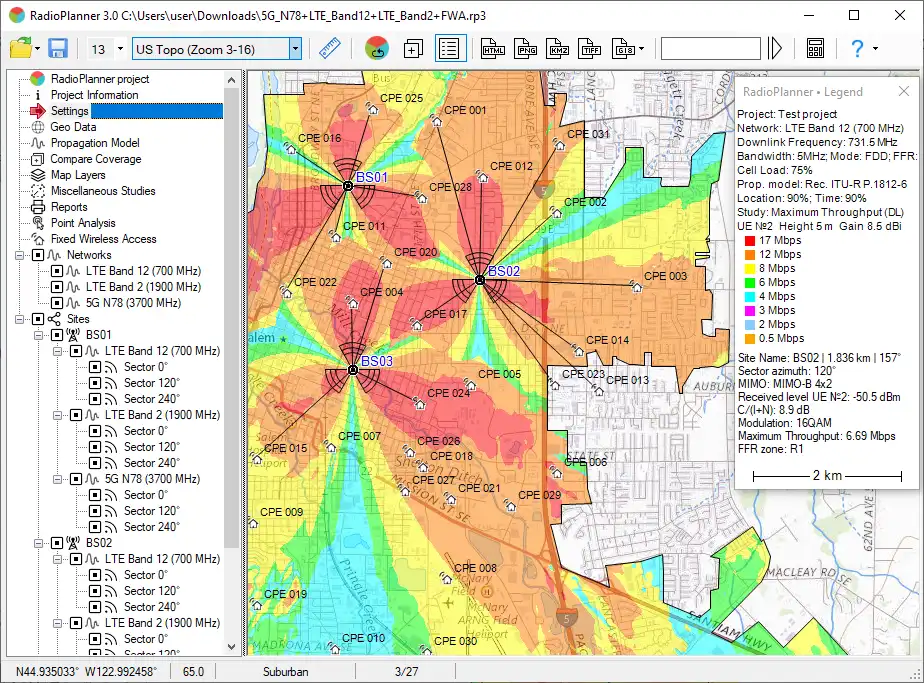Click the BS02 base station marker on map
924x683 pixels.
coord(480,280)
